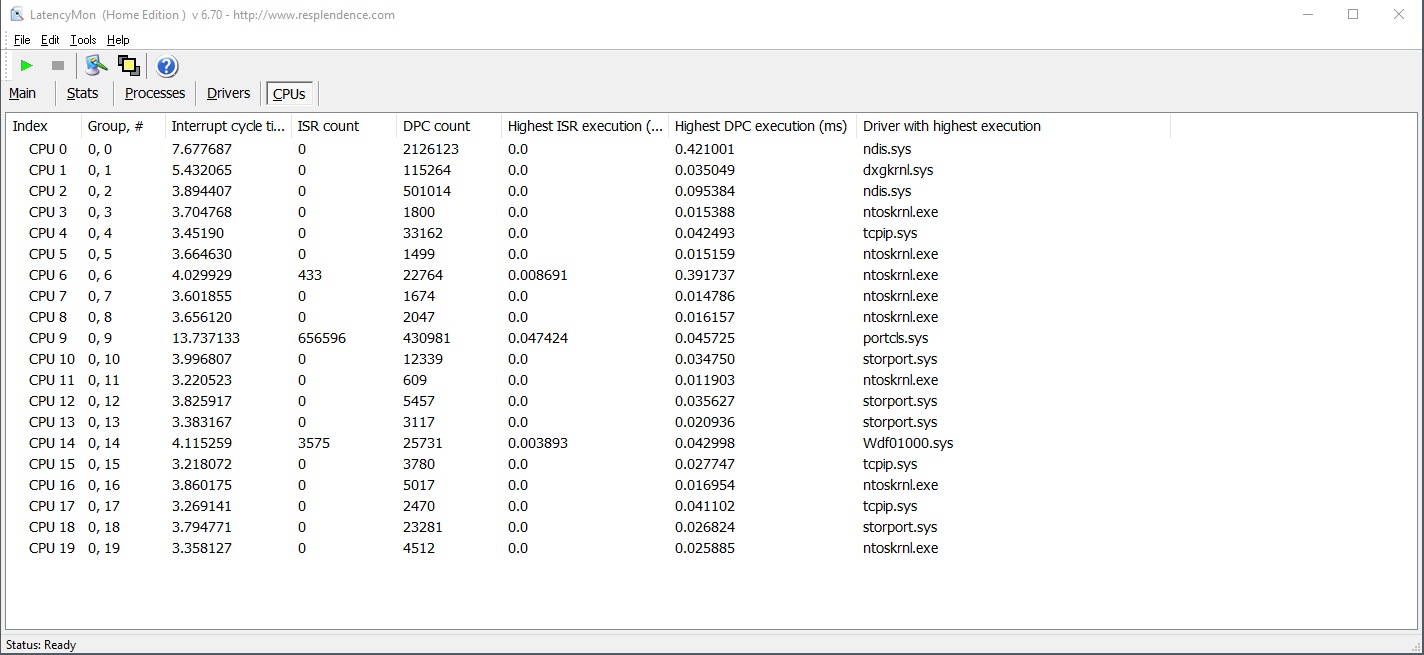
Task: Select the CPU 7 row
Action: coord(588,296)
